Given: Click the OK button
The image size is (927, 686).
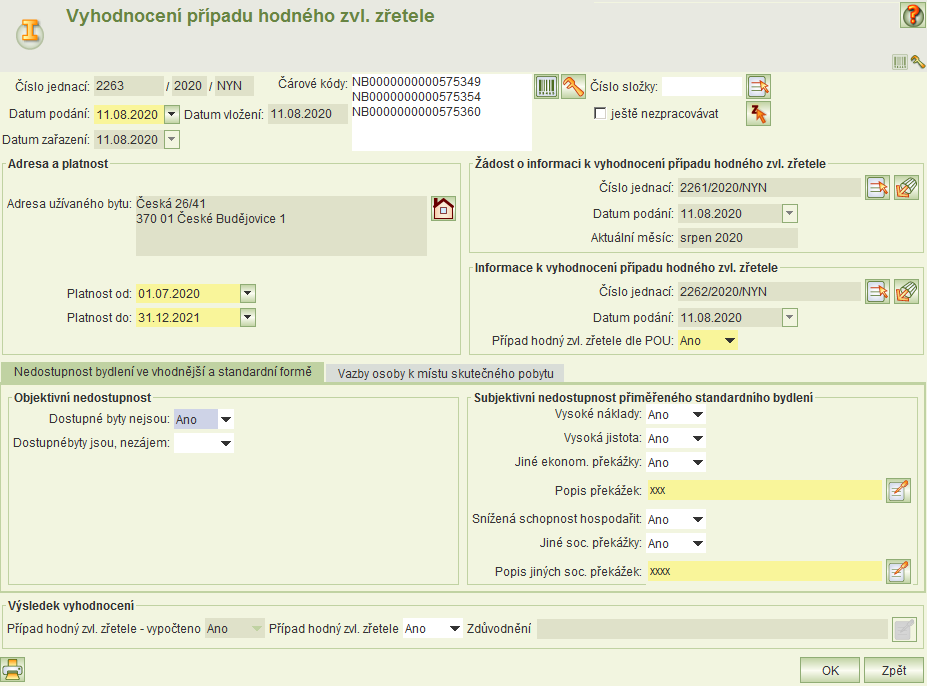Looking at the screenshot, I should [x=829, y=670].
